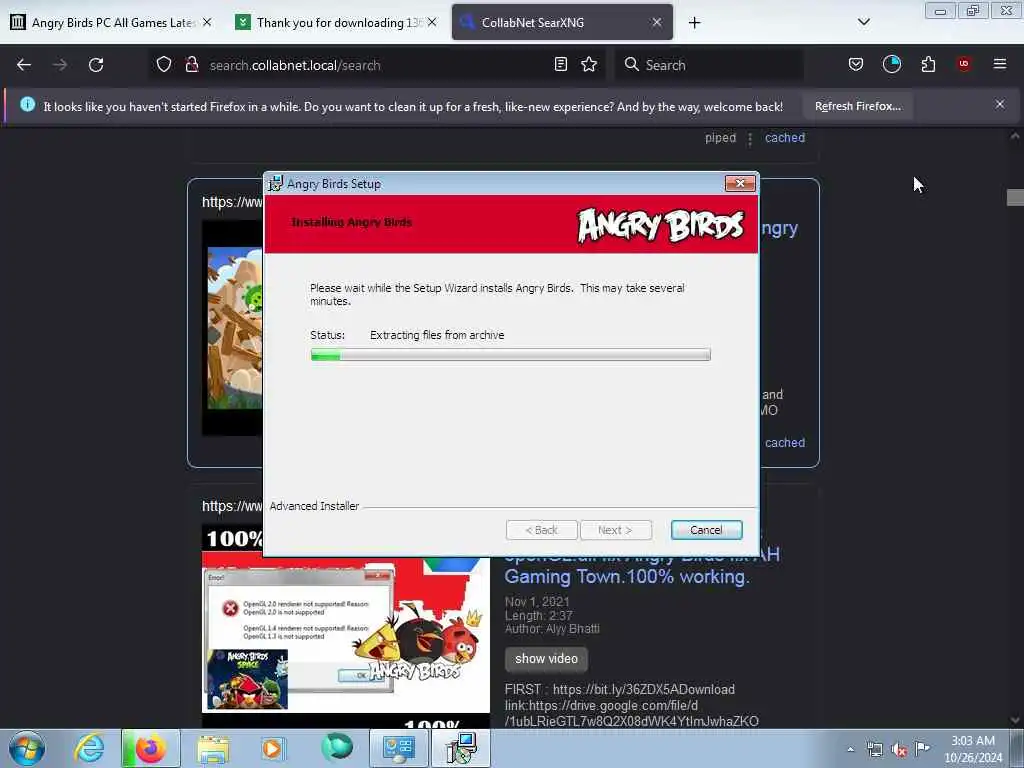This screenshot has height=768, width=1024.
Task: Open the Windows Start menu
Action: pyautogui.click(x=27, y=748)
